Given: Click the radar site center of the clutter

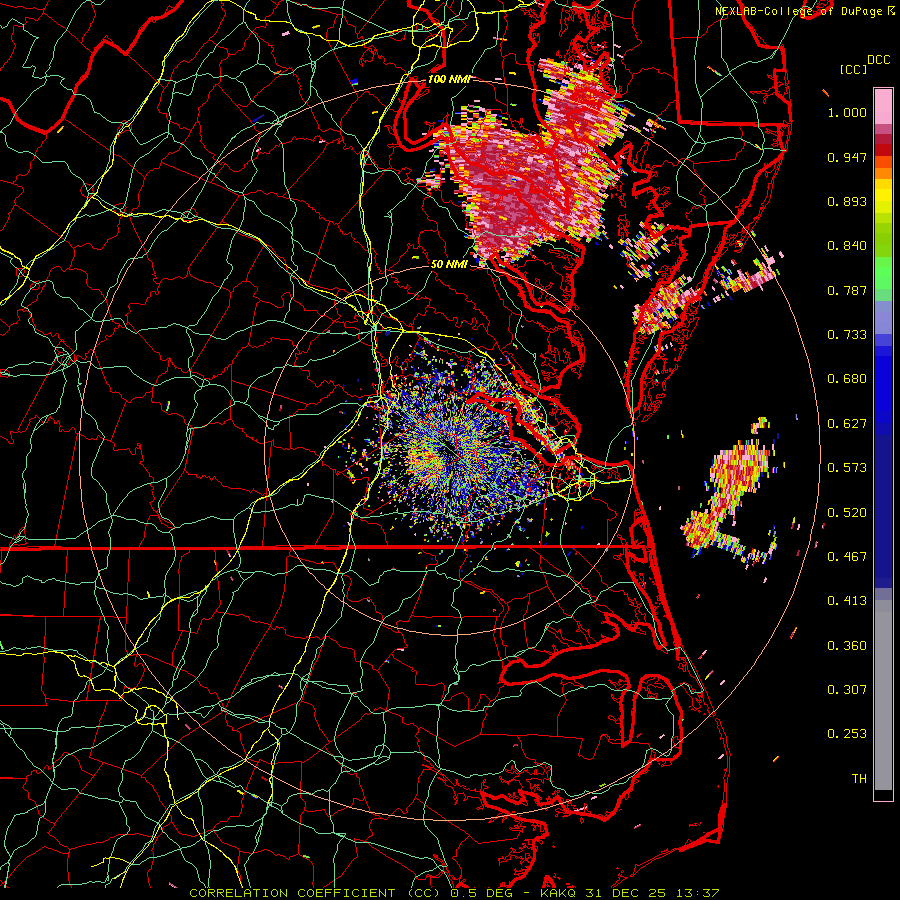Looking at the screenshot, I should 449,452.
